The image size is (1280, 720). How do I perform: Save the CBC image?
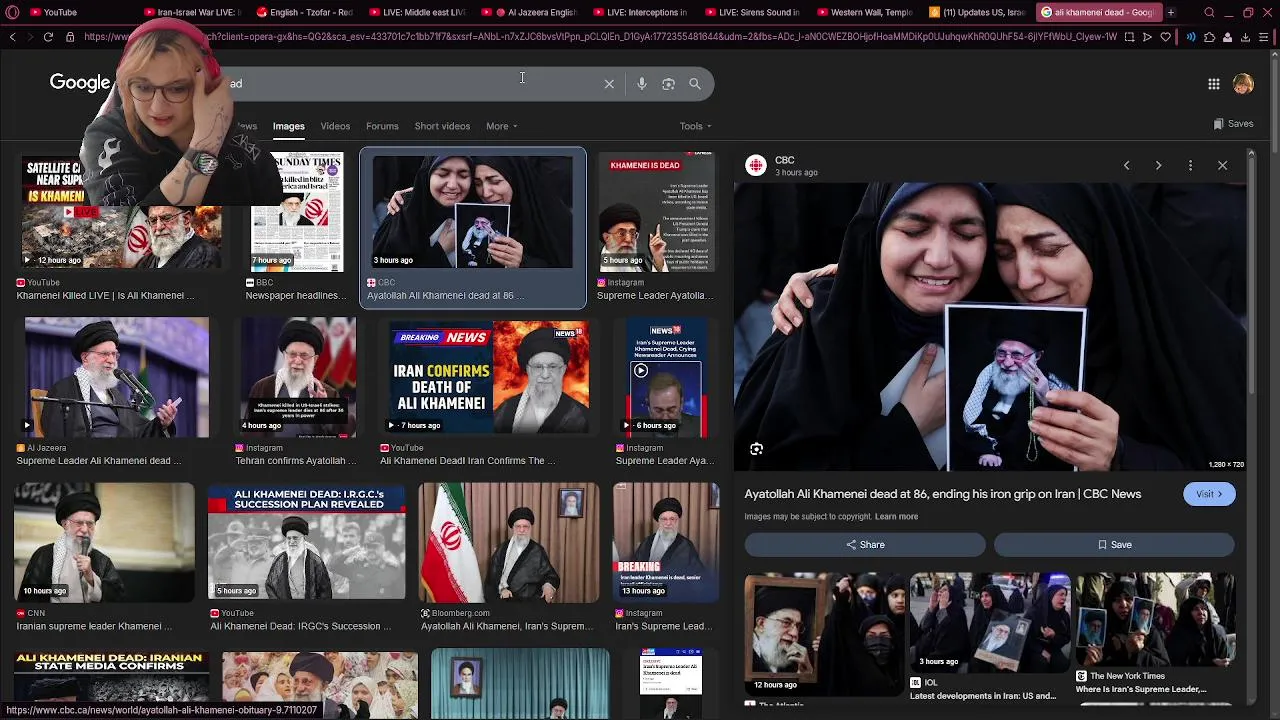1114,545
